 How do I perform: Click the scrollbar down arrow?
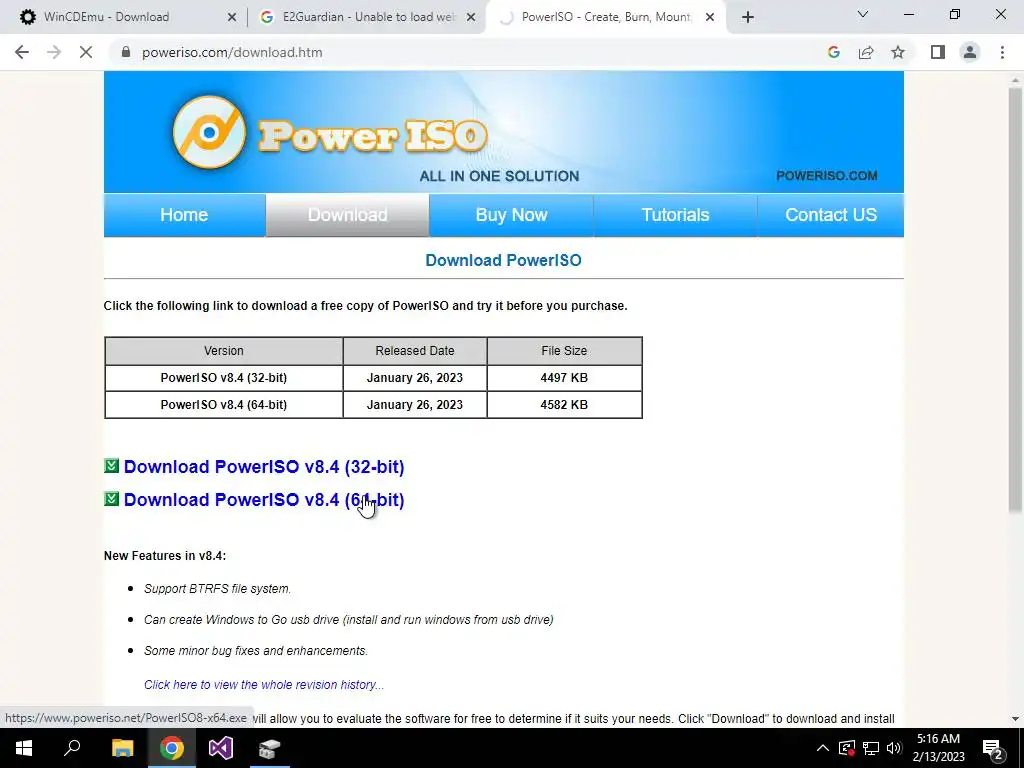coord(1015,718)
